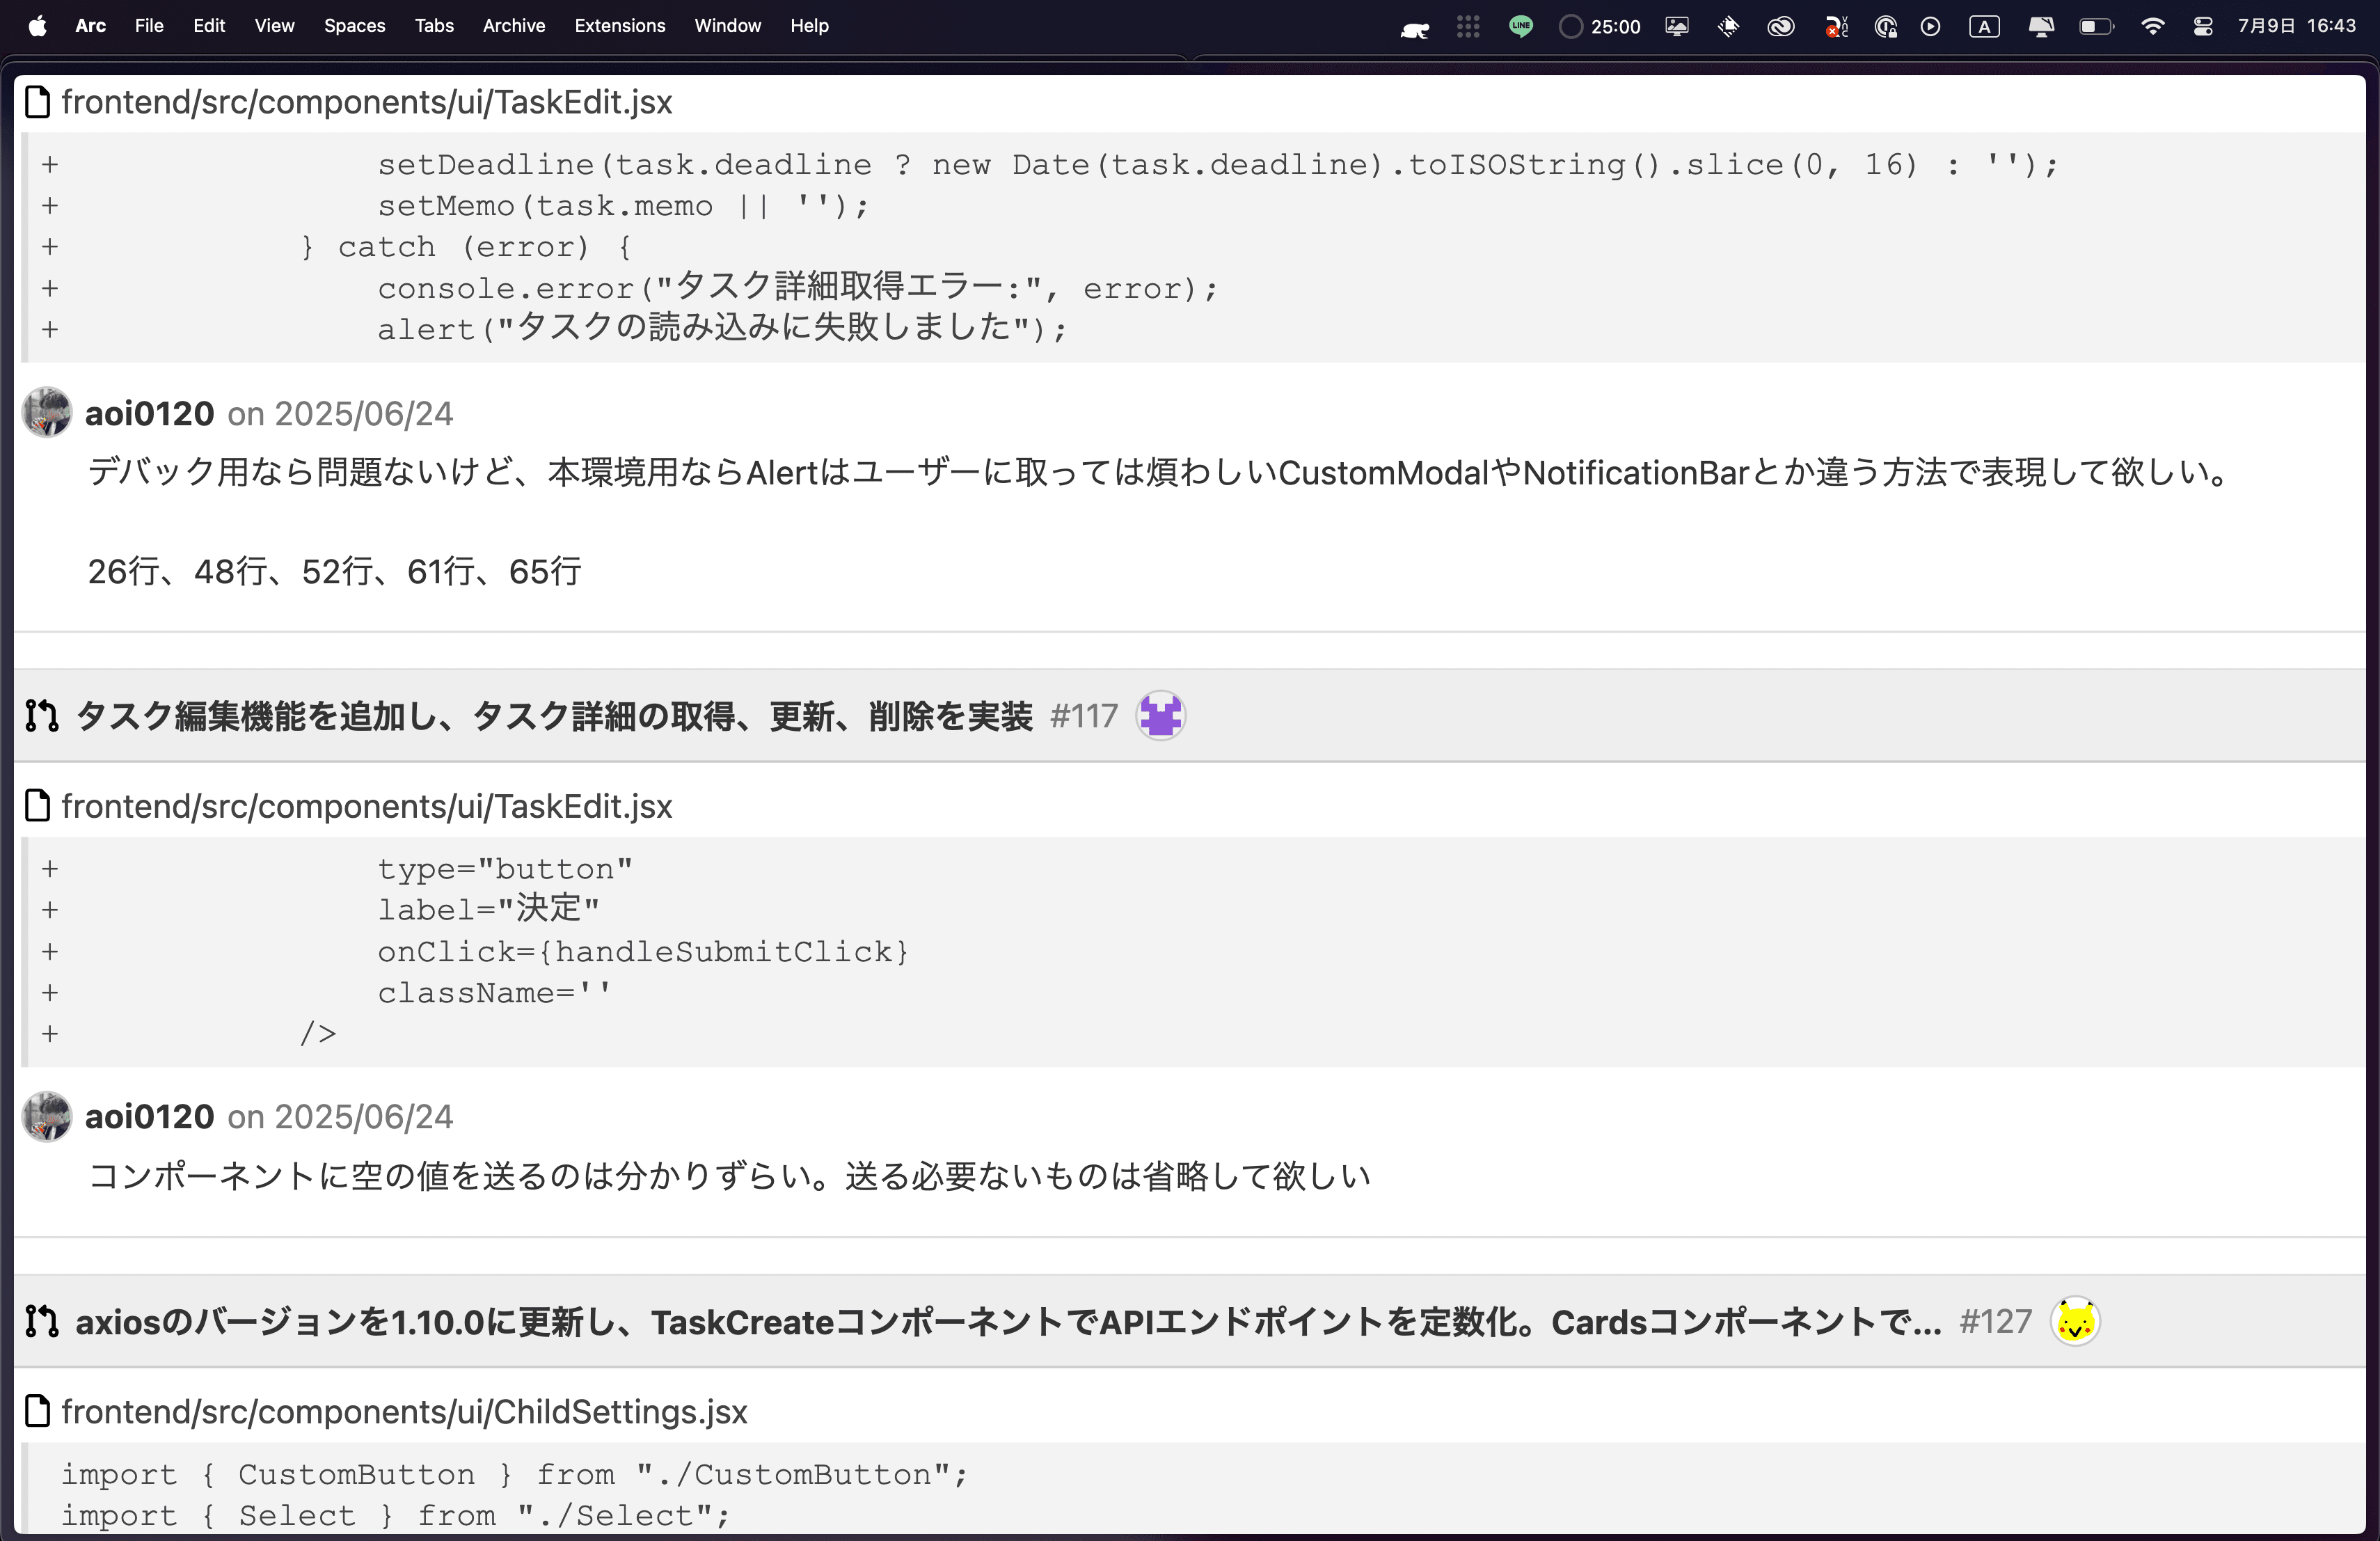Open aoi0120 profile on the Alert comment

tap(149, 413)
